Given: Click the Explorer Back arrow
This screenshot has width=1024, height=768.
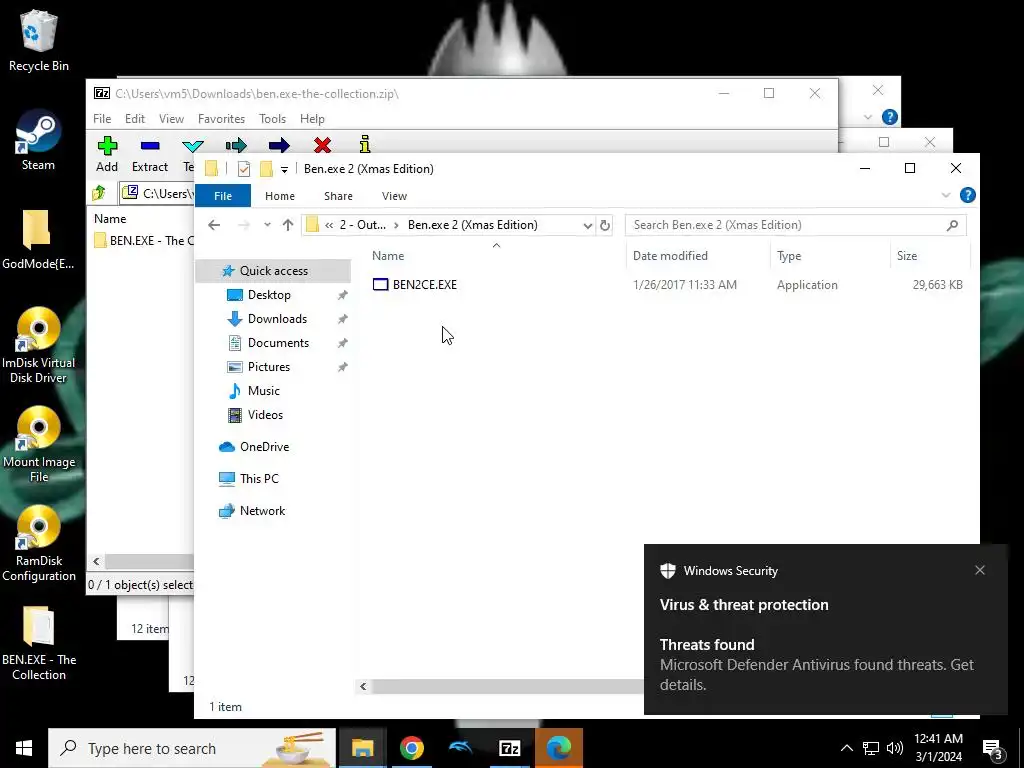Looking at the screenshot, I should click(214, 225).
